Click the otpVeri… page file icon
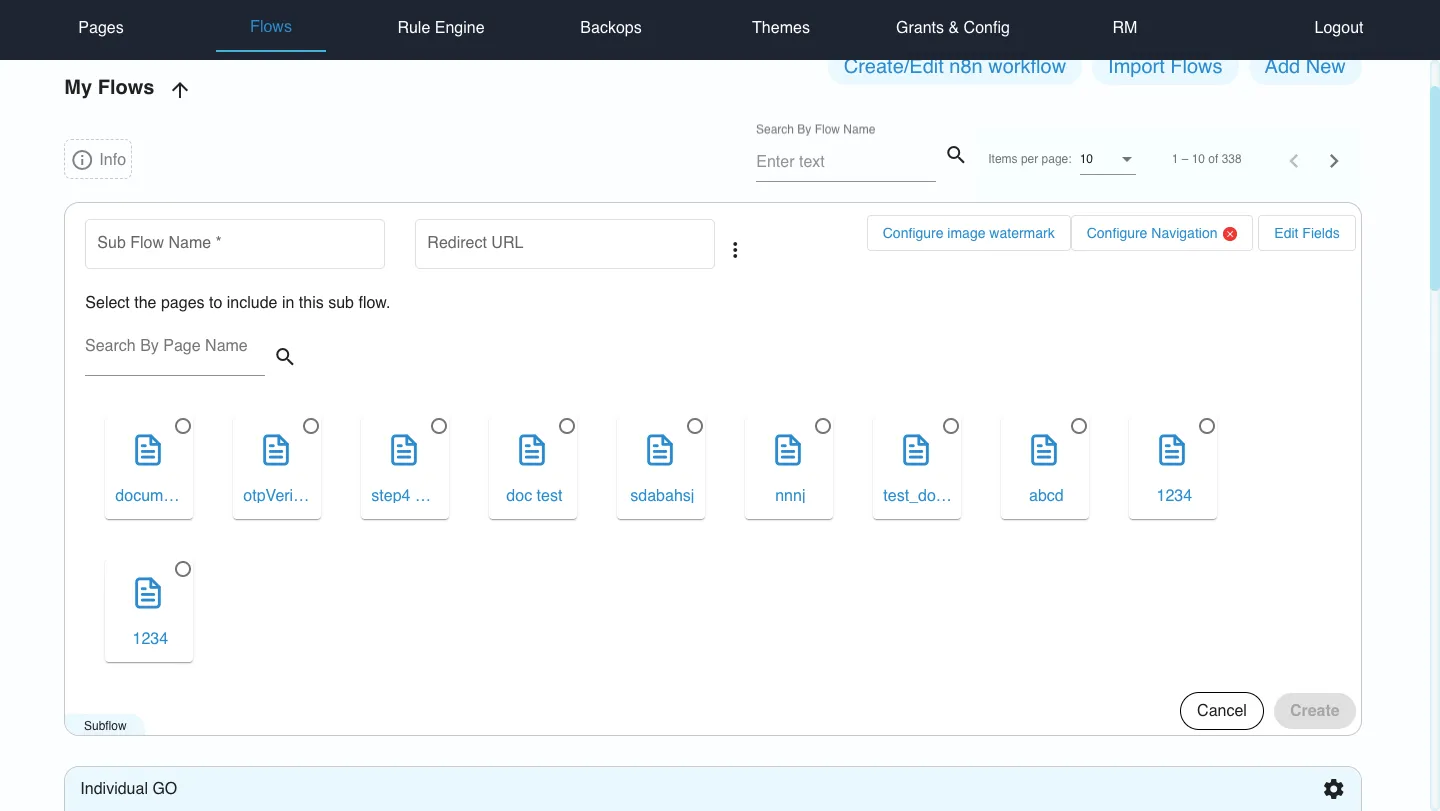Screen dimensions: 1440x811 [x=276, y=450]
